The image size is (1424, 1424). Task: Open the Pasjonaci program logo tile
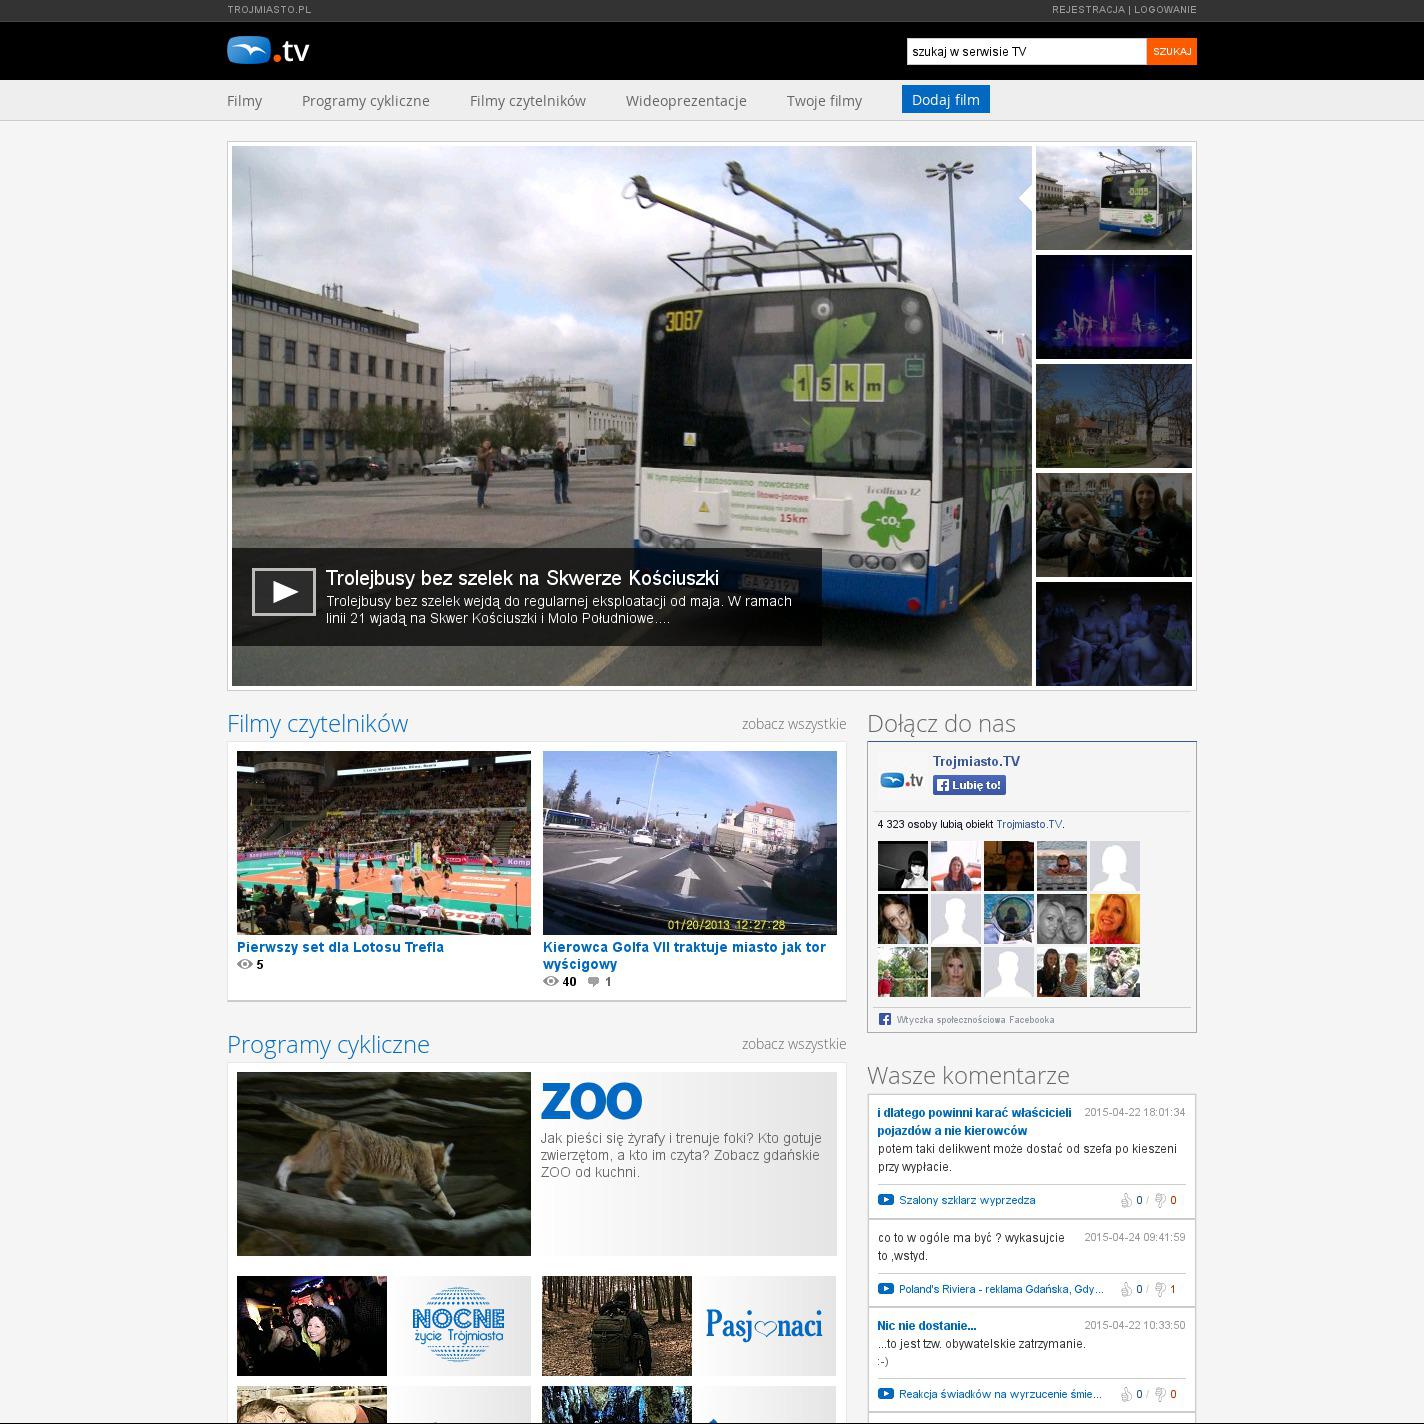click(764, 1326)
